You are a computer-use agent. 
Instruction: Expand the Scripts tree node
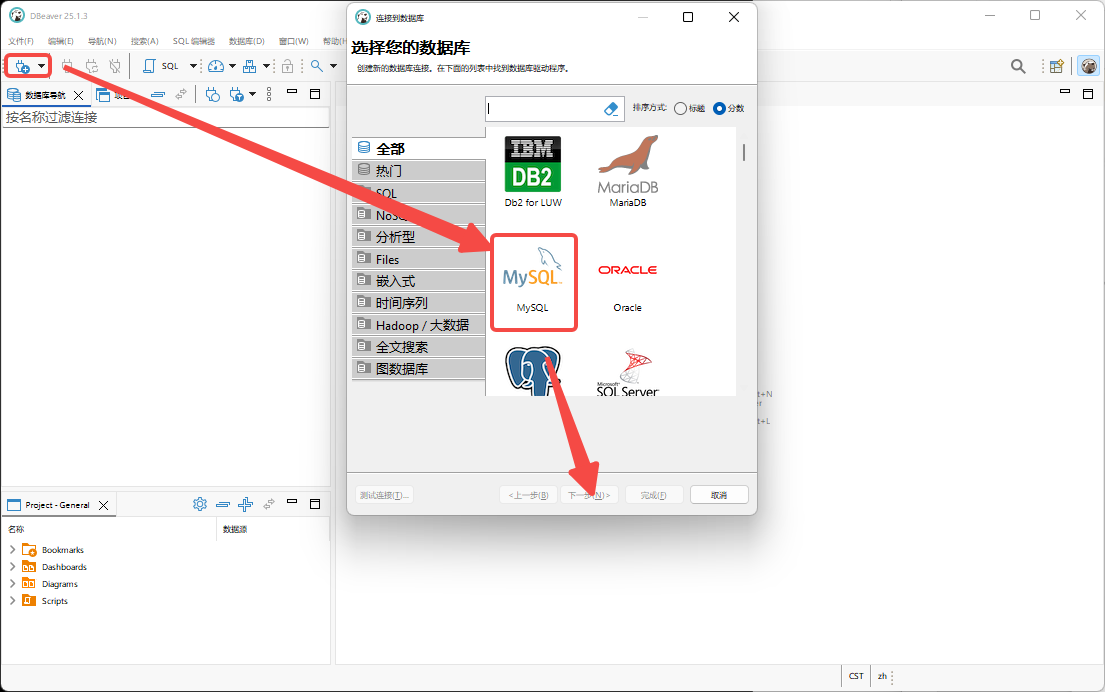tap(12, 600)
